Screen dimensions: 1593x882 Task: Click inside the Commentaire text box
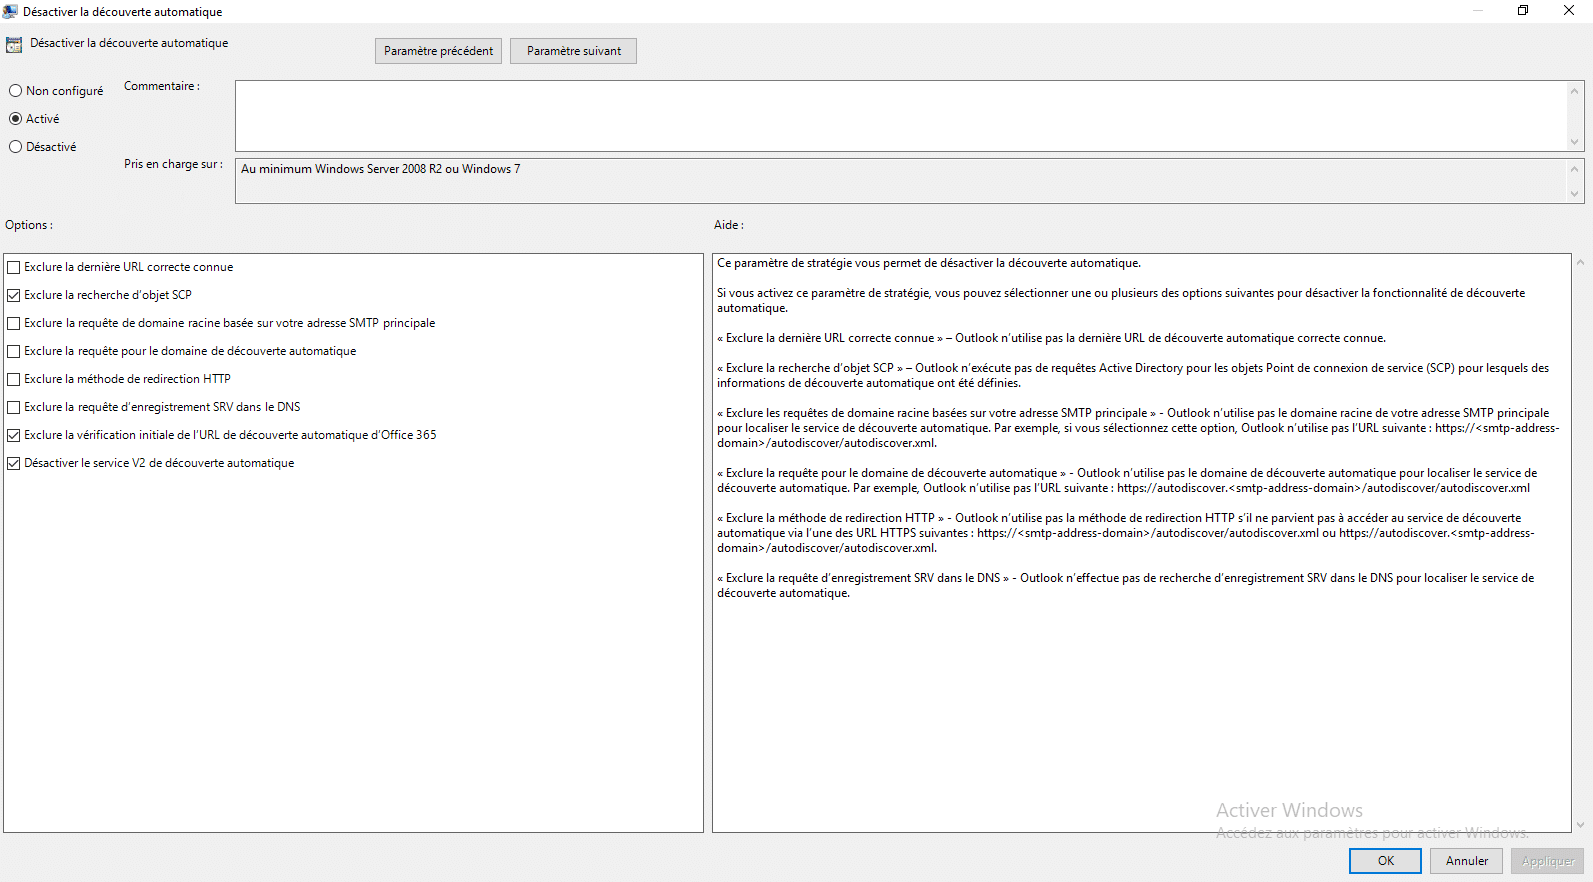900,116
